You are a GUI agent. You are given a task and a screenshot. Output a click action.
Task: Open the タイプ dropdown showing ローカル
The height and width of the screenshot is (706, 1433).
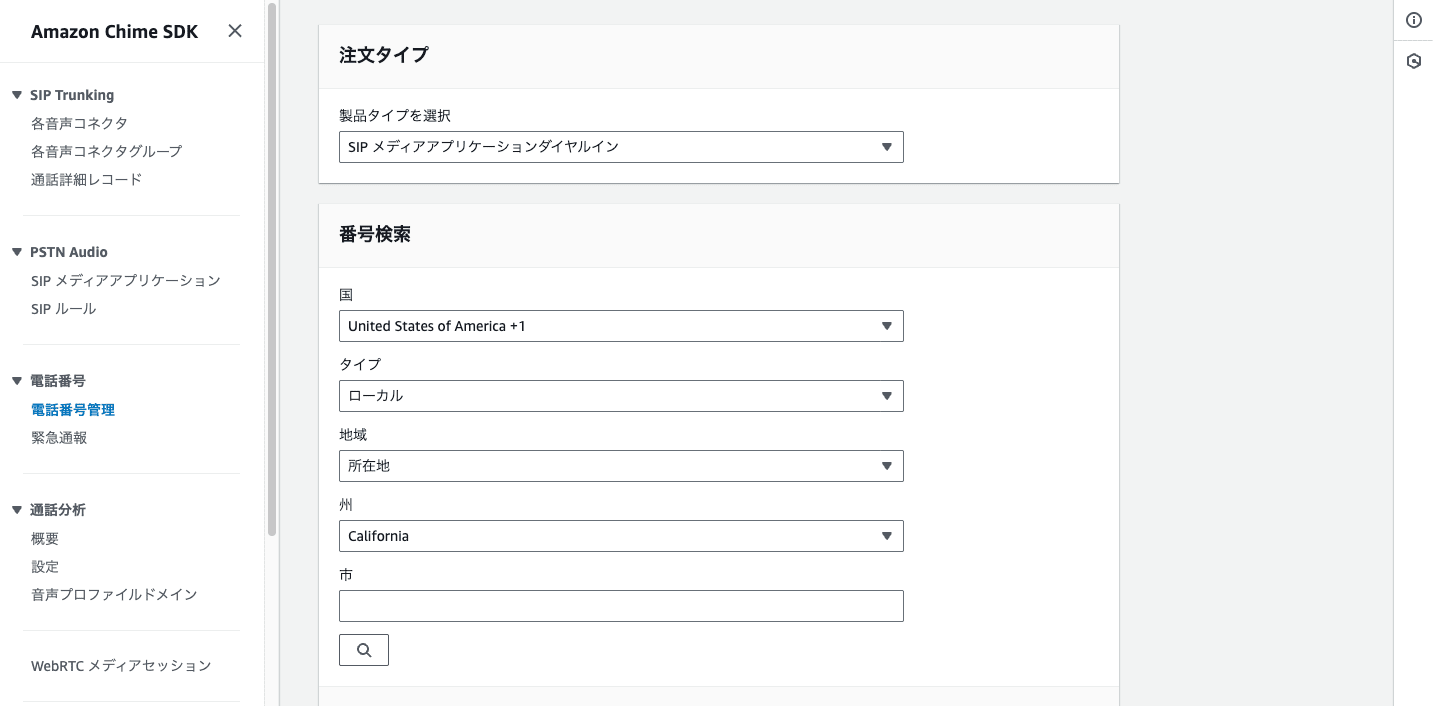pos(621,396)
